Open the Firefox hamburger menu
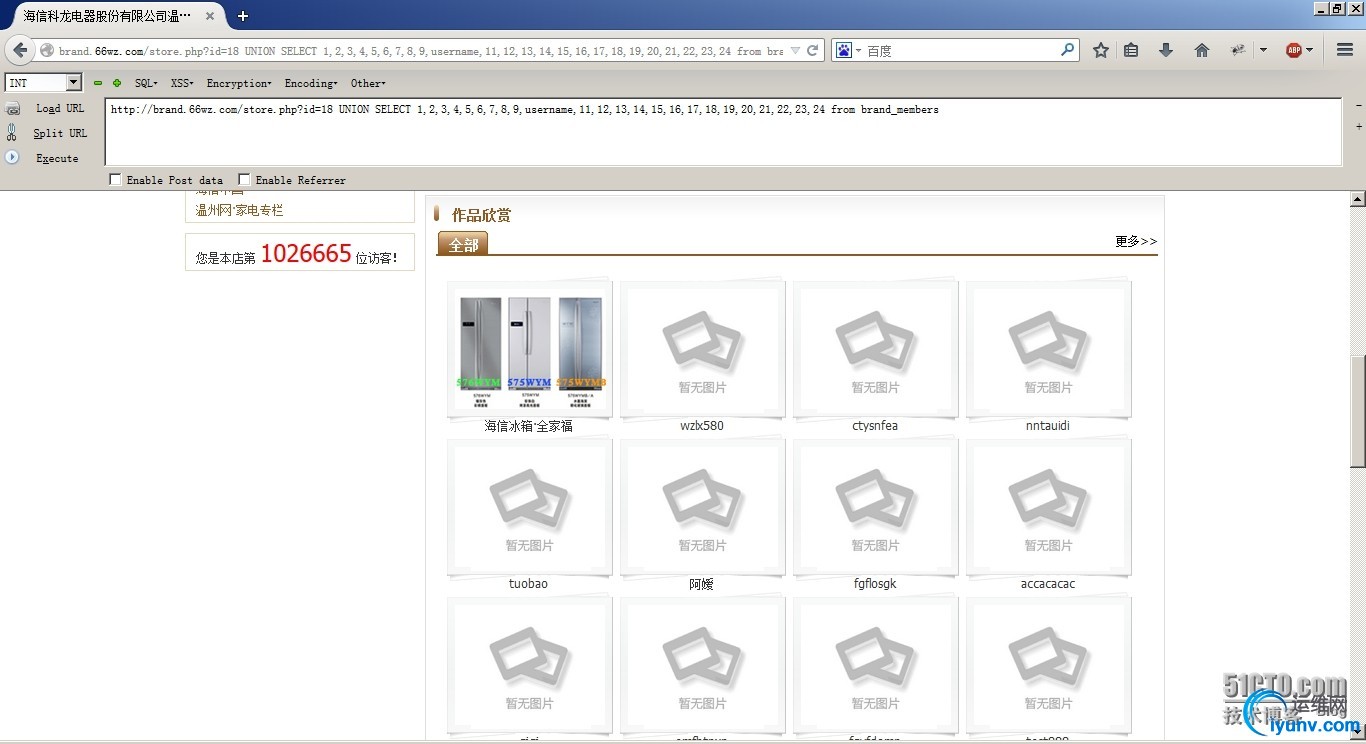 click(1345, 50)
